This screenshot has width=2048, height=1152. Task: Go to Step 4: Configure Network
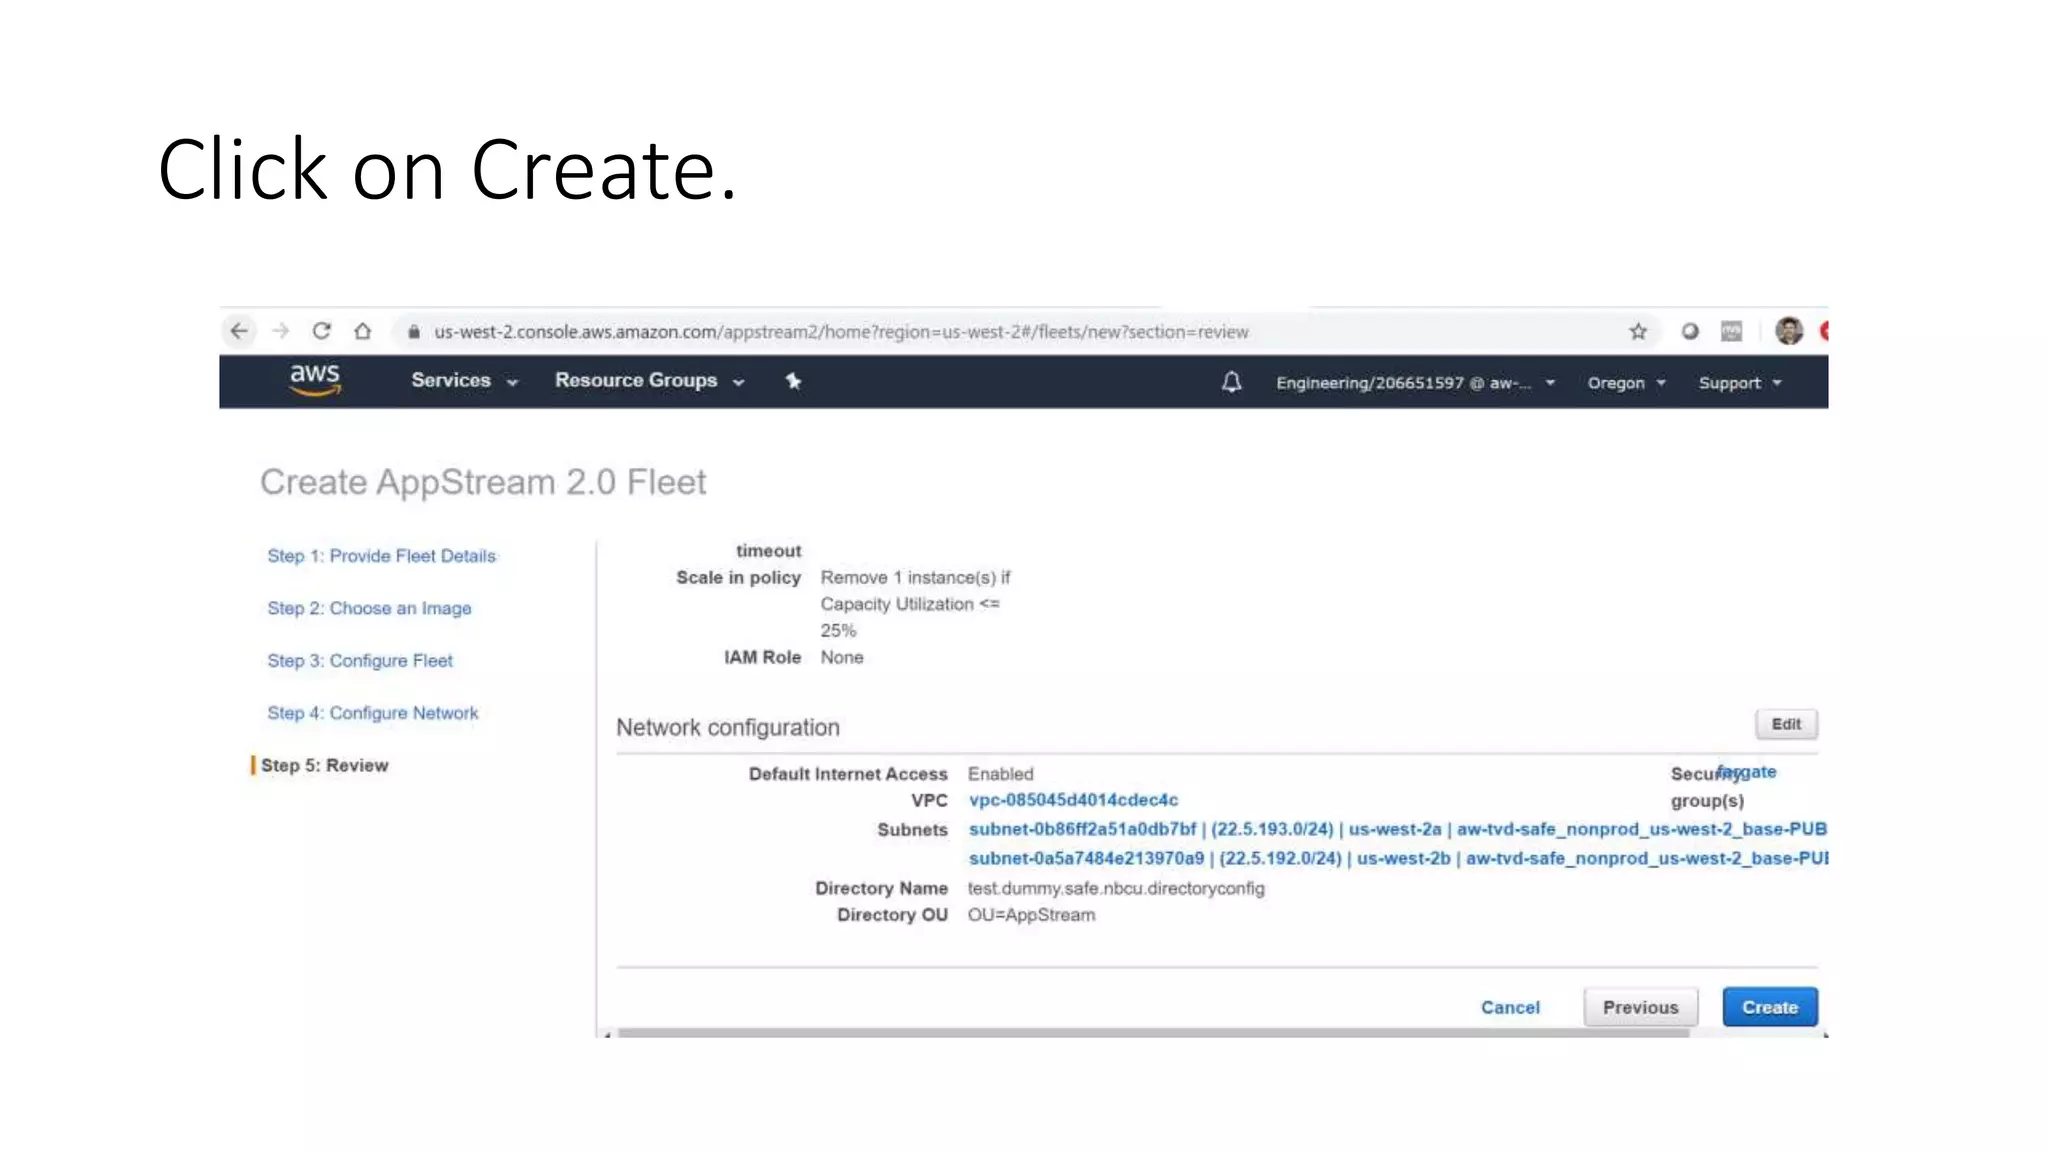[x=372, y=713]
